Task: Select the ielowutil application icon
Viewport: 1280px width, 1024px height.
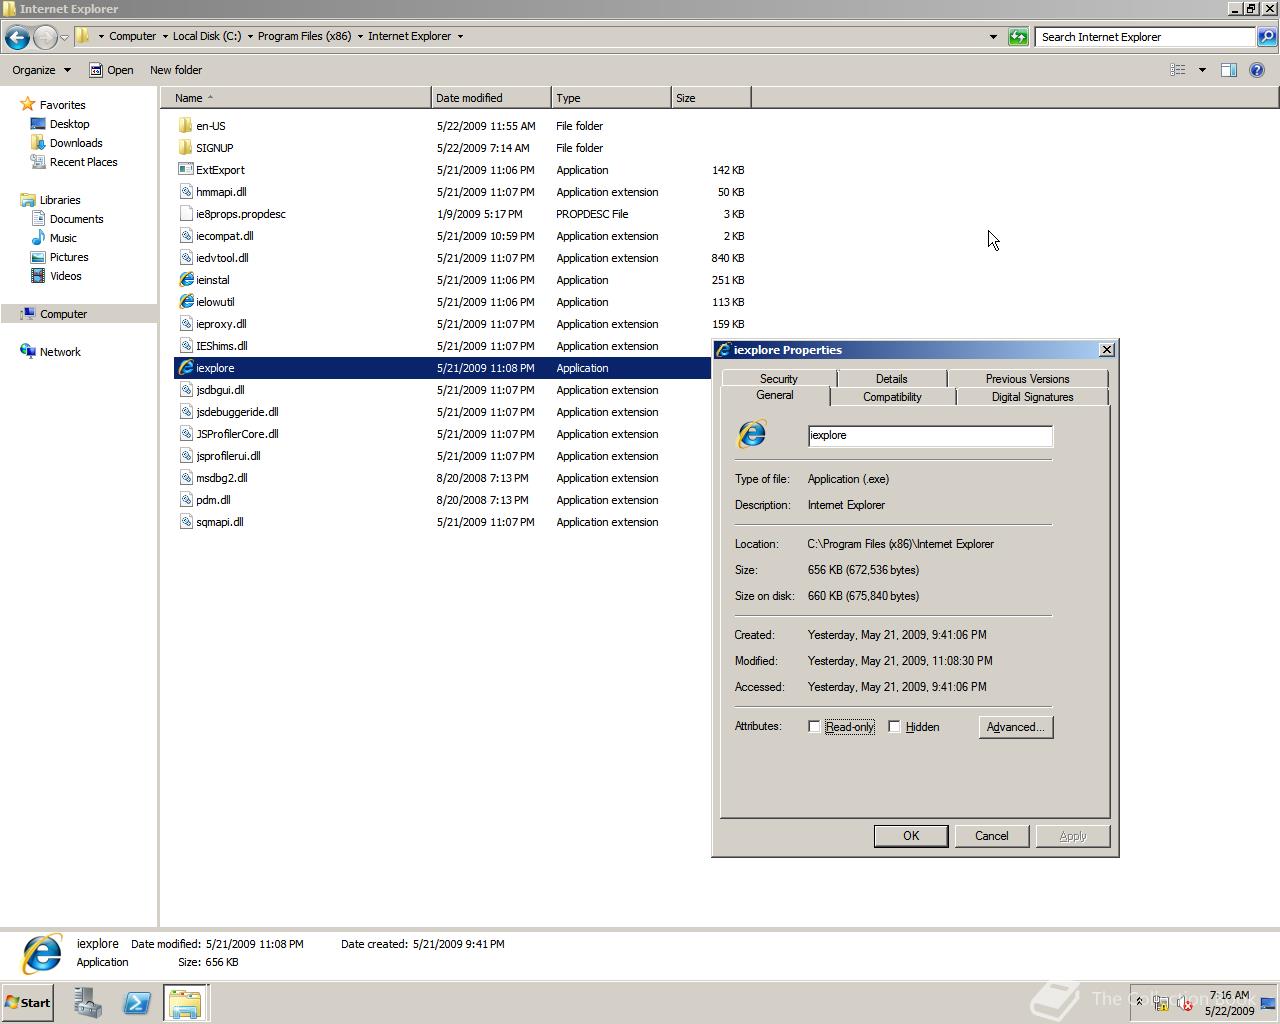Action: click(x=186, y=302)
